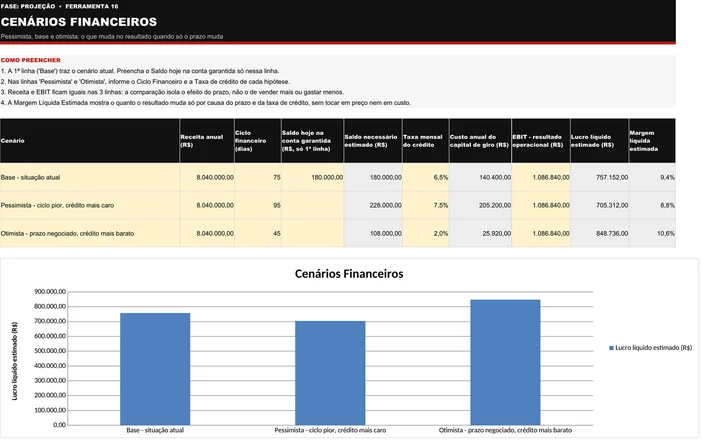Click the 'Margem líquida estimada' header

pyautogui.click(x=652, y=141)
